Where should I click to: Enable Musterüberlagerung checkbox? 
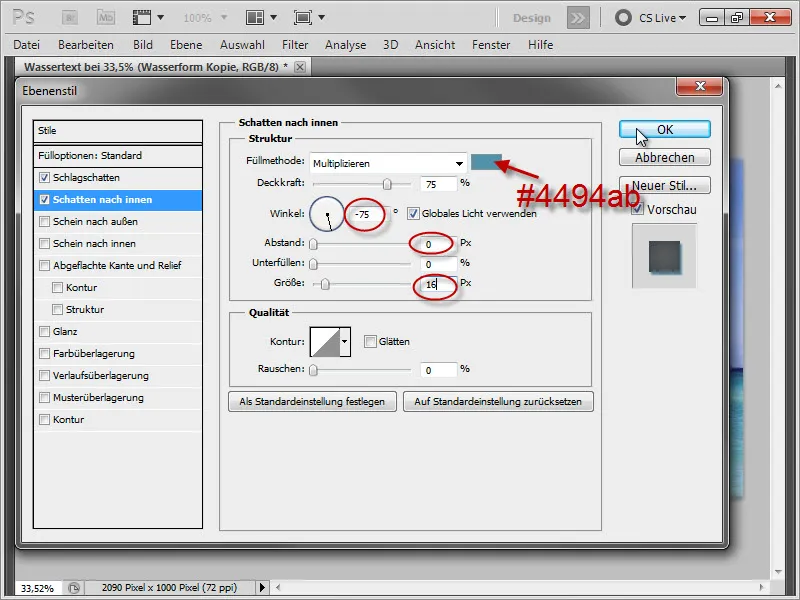44,397
